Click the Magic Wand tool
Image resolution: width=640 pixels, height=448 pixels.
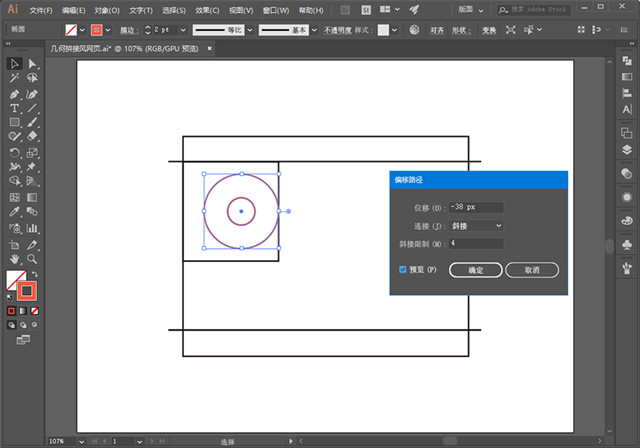click(x=15, y=78)
